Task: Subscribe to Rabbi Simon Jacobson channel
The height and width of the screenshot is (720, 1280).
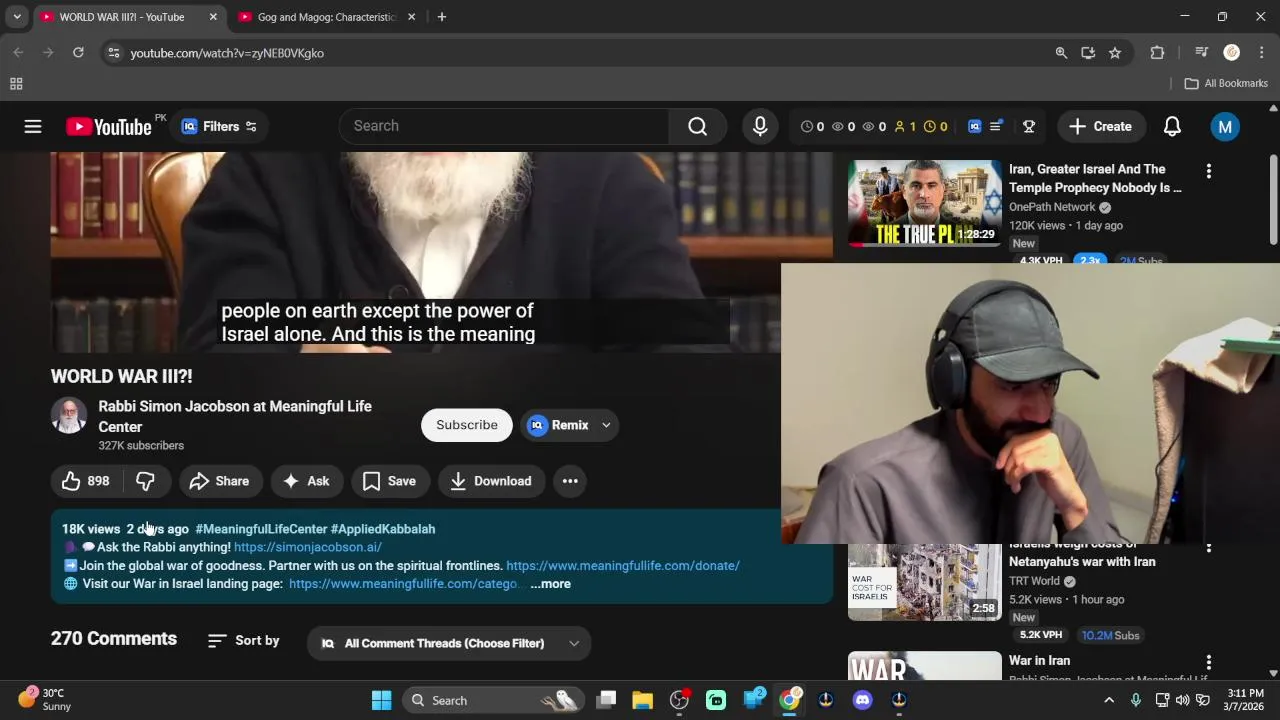Action: pos(467,425)
